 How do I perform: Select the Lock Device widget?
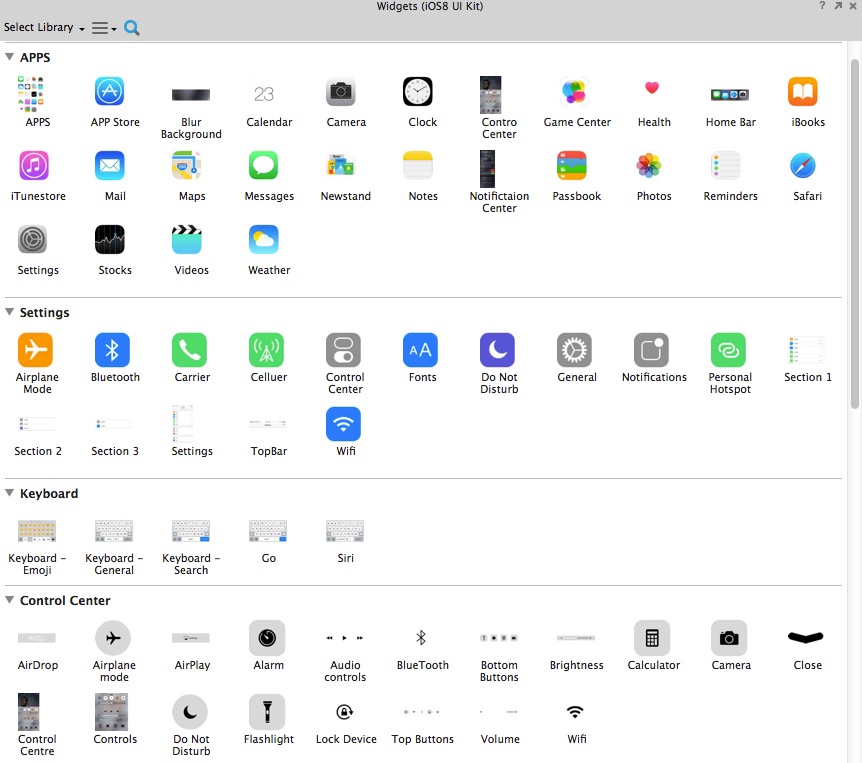(344, 712)
